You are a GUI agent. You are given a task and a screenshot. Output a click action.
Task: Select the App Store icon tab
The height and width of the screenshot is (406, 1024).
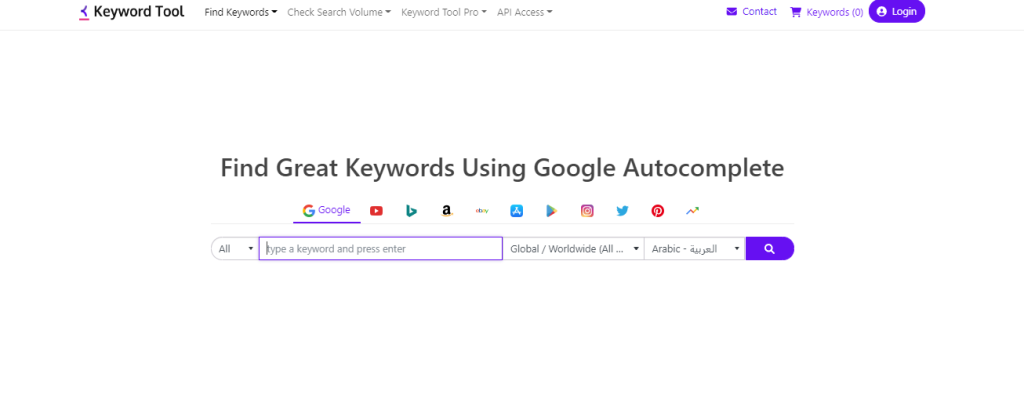(x=517, y=211)
